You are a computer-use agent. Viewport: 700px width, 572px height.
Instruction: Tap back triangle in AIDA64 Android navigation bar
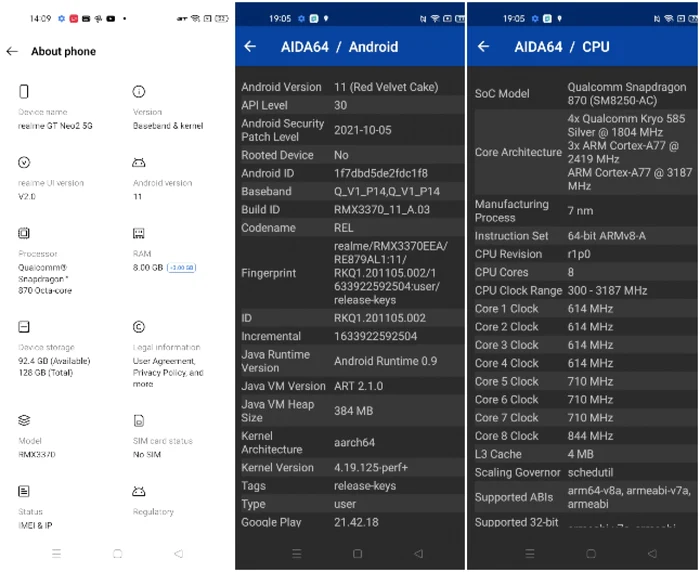coord(419,554)
